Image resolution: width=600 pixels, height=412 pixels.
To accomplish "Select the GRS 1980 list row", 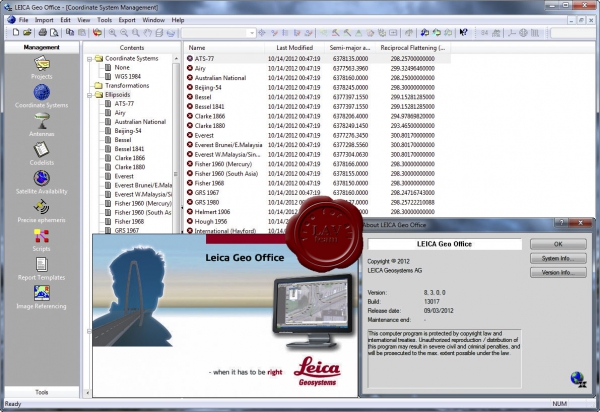I will (318, 202).
